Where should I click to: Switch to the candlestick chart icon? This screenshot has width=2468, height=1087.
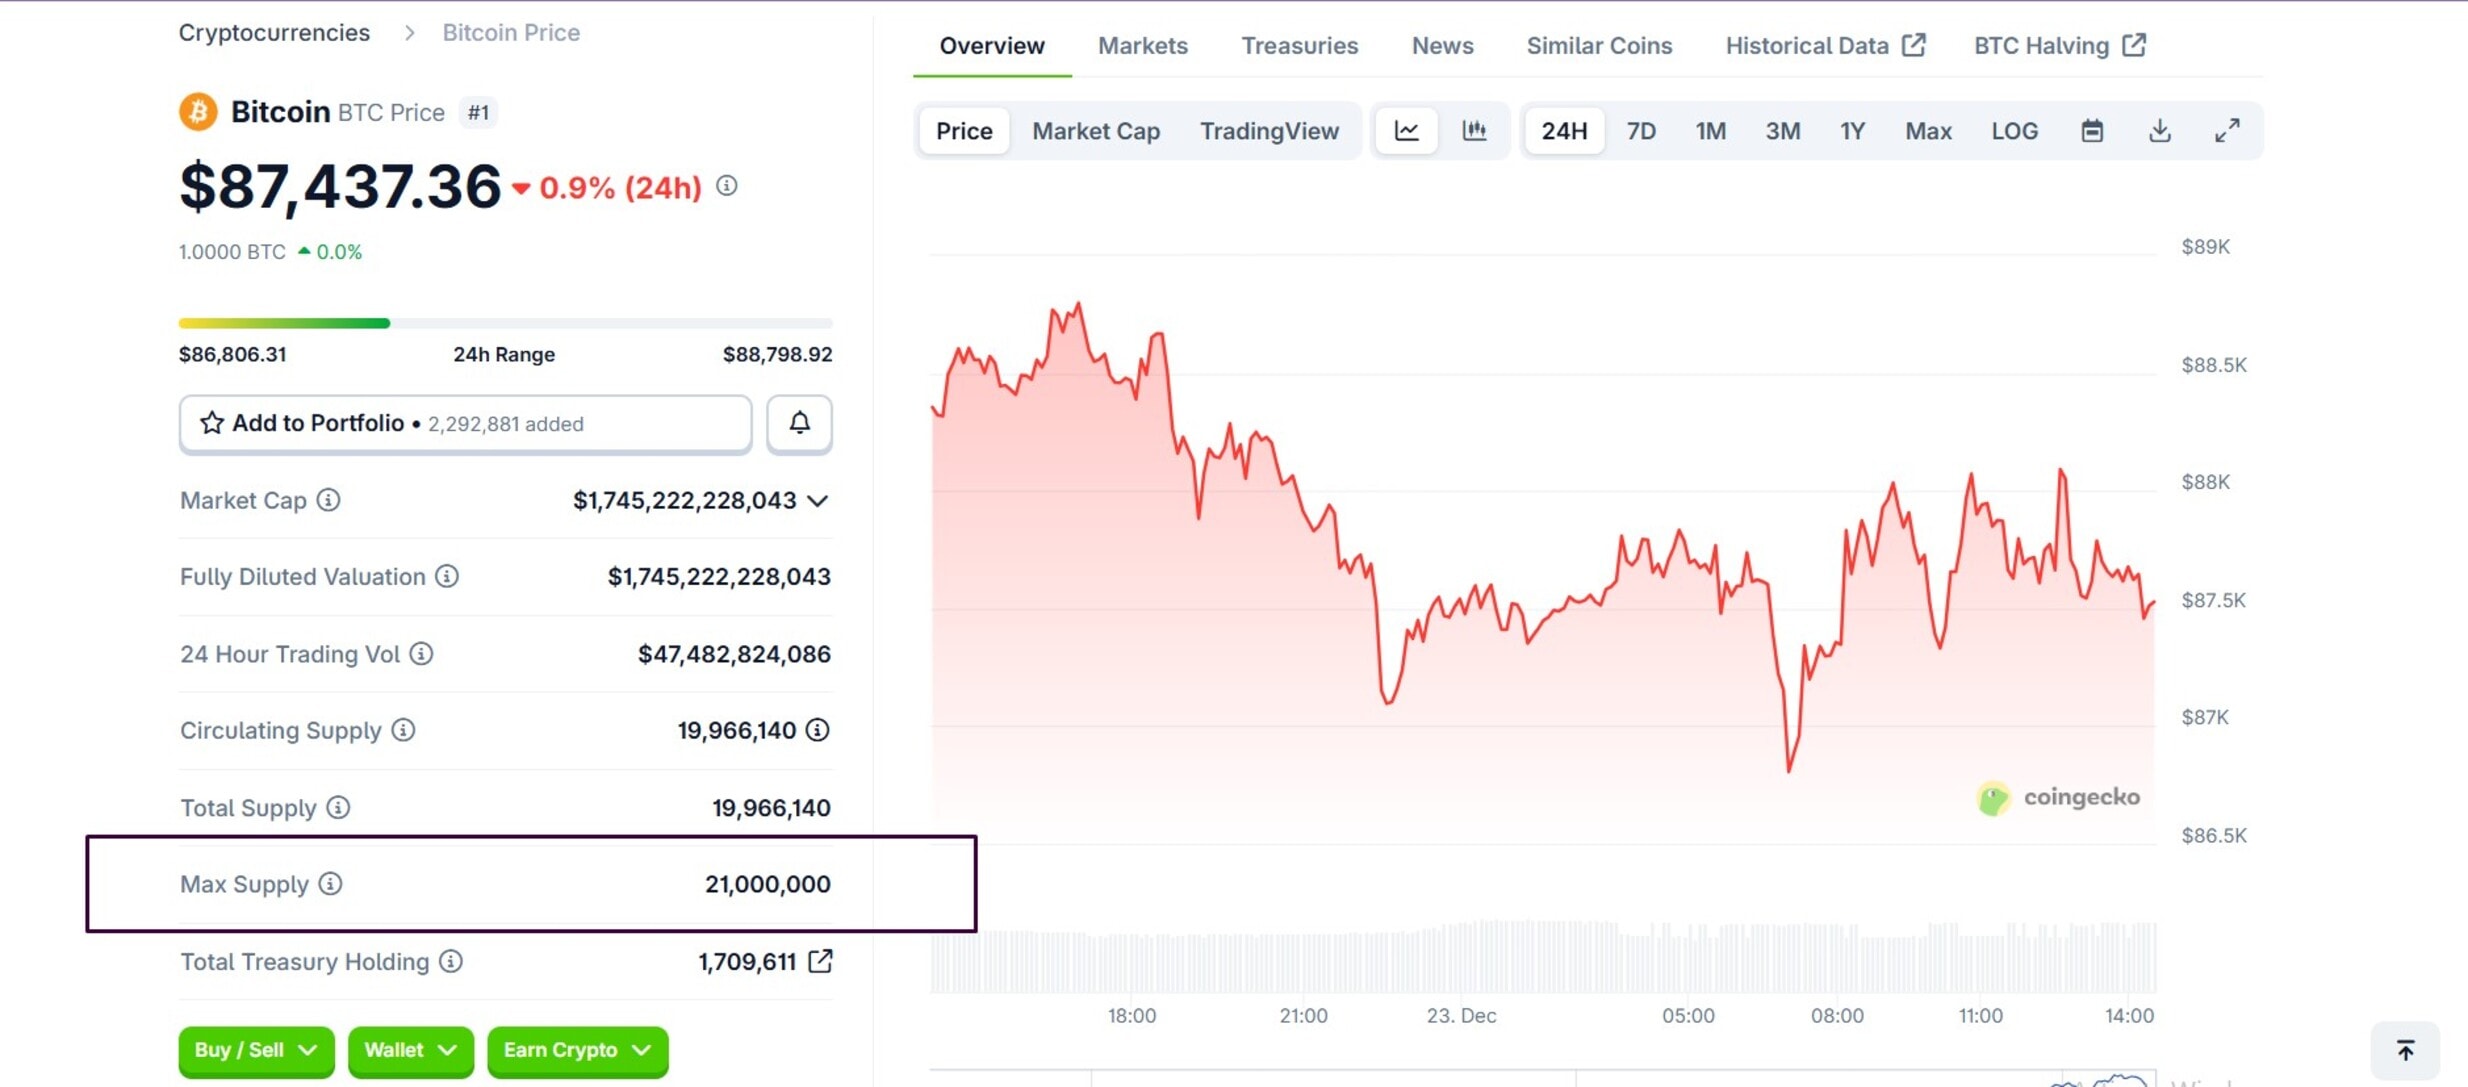pyautogui.click(x=1476, y=130)
